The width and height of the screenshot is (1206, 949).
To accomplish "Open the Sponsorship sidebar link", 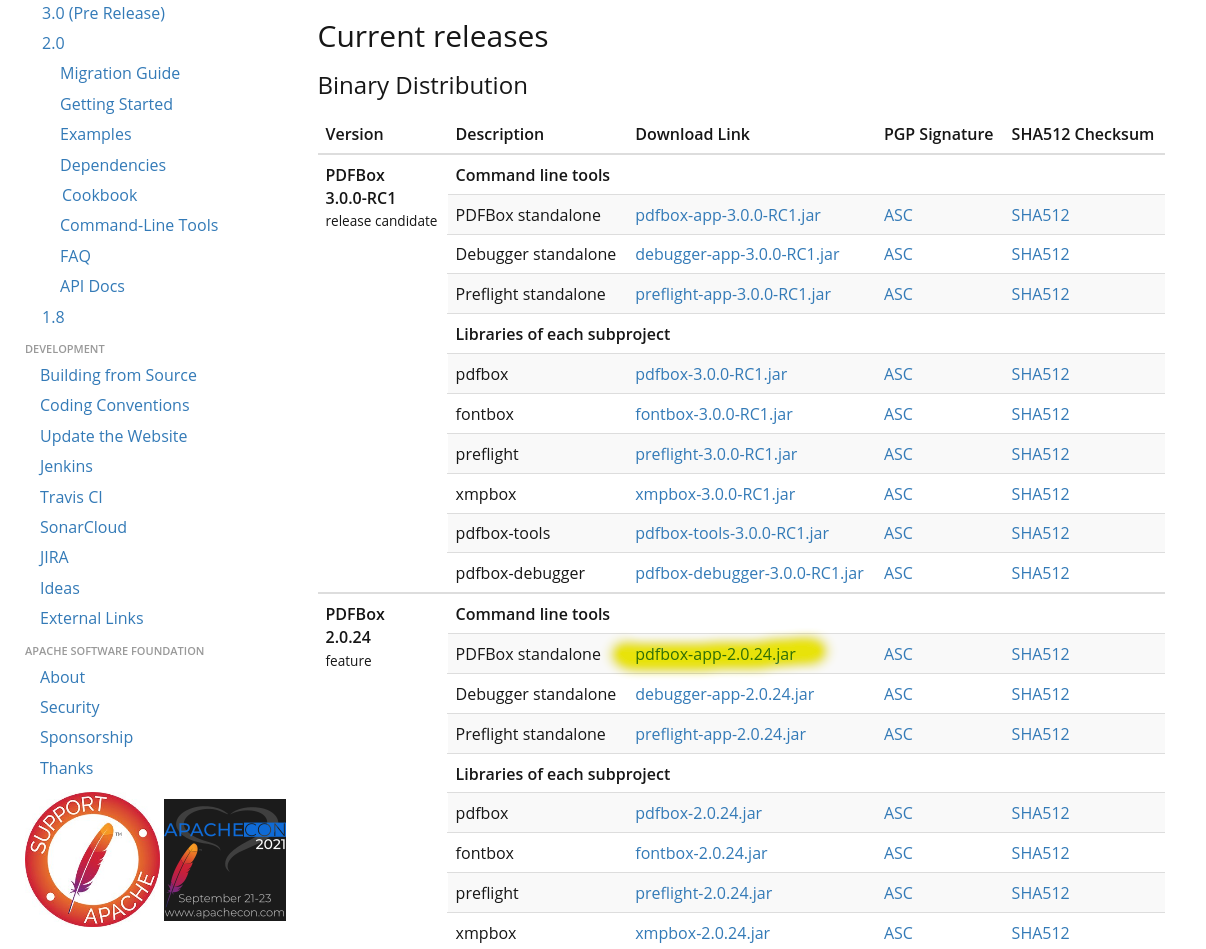I will pos(86,737).
